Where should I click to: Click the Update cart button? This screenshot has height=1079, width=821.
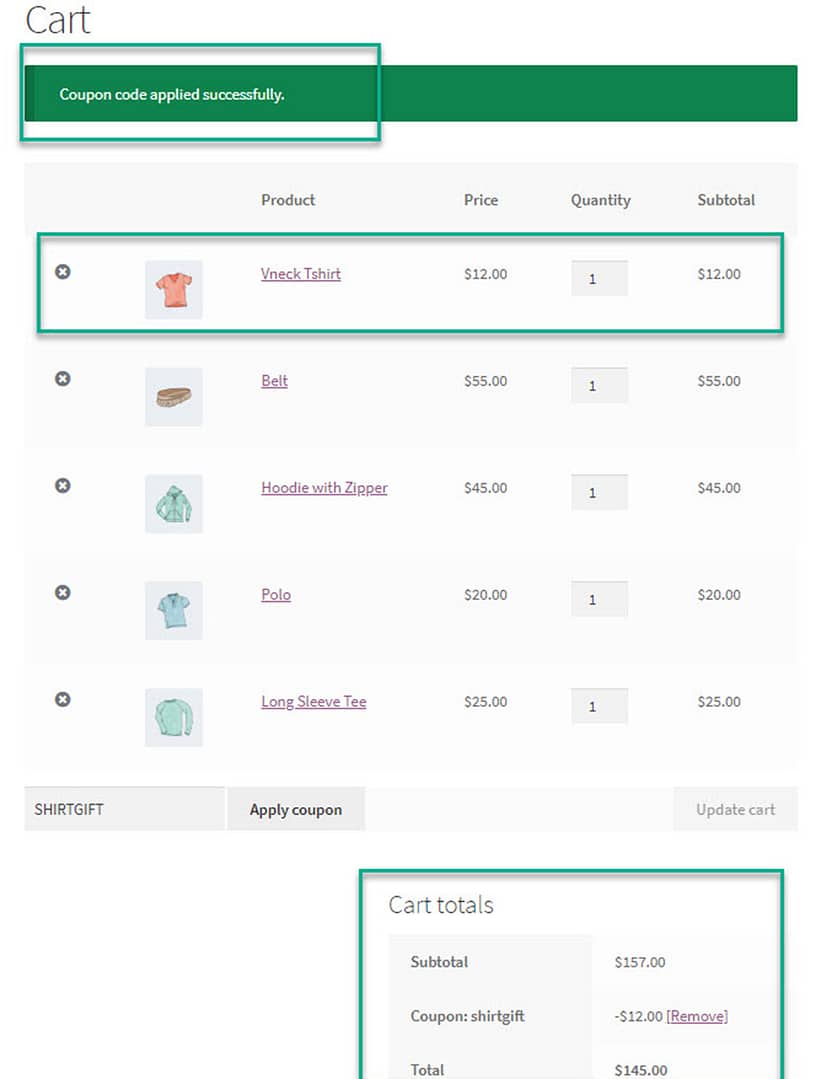pyautogui.click(x=736, y=809)
